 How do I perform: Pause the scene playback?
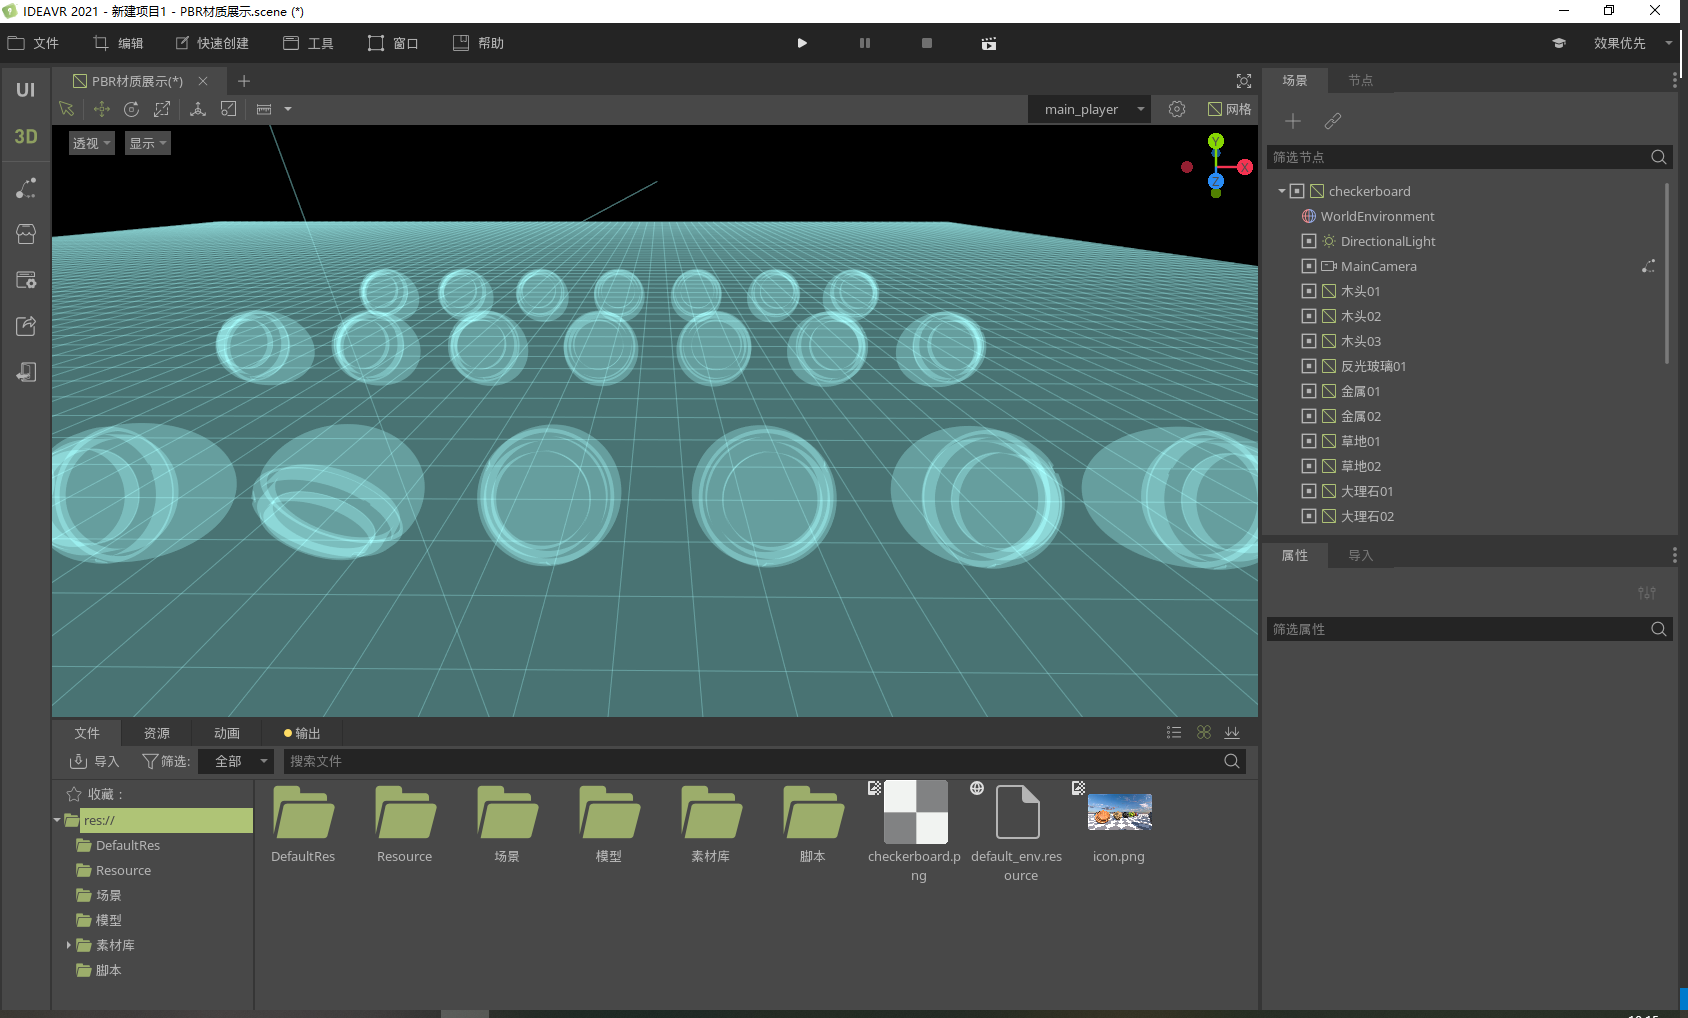click(865, 43)
